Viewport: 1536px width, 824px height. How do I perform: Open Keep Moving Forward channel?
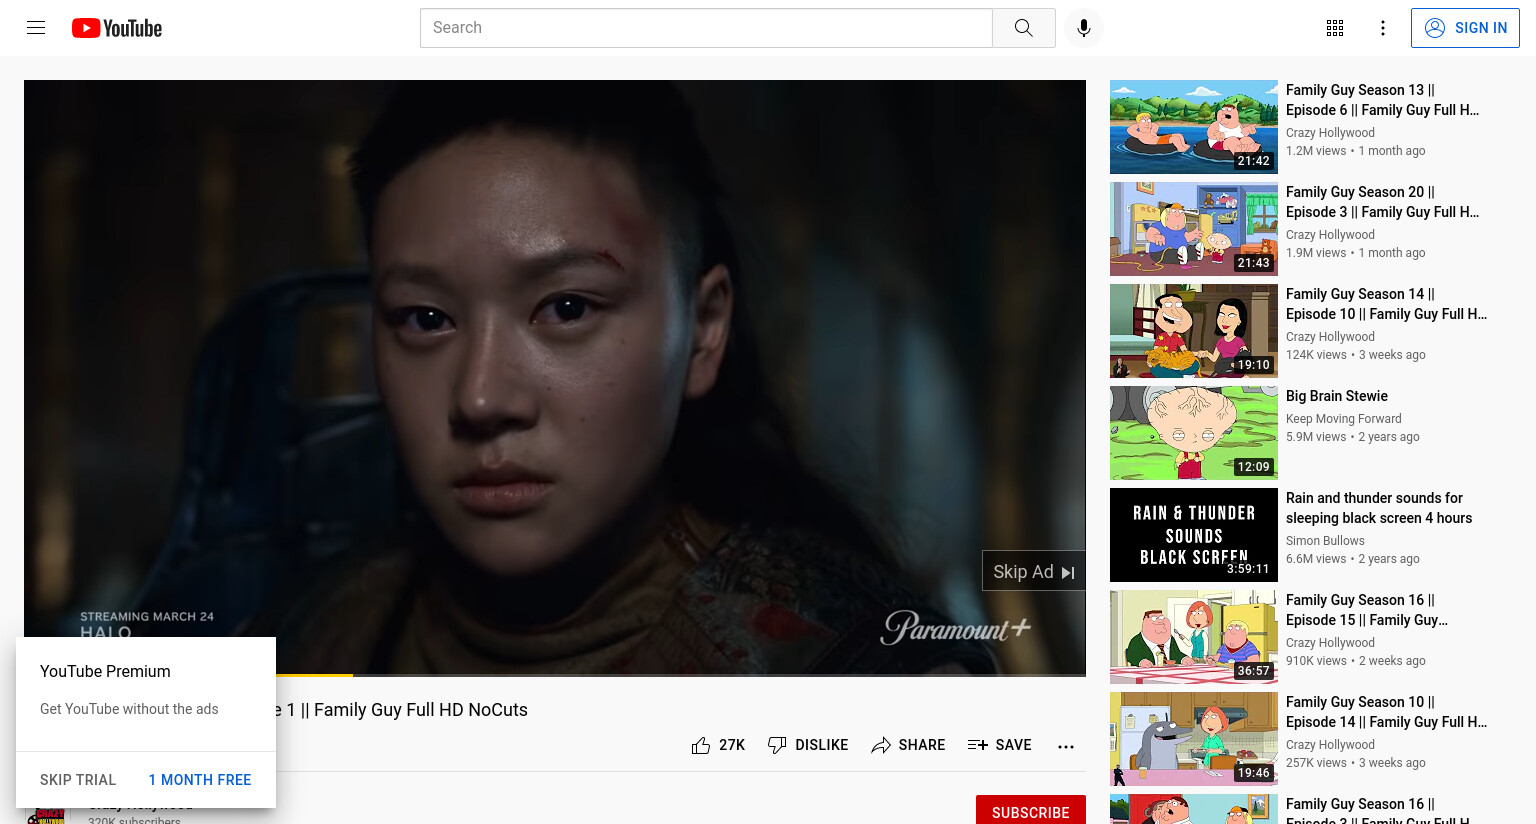coord(1343,419)
